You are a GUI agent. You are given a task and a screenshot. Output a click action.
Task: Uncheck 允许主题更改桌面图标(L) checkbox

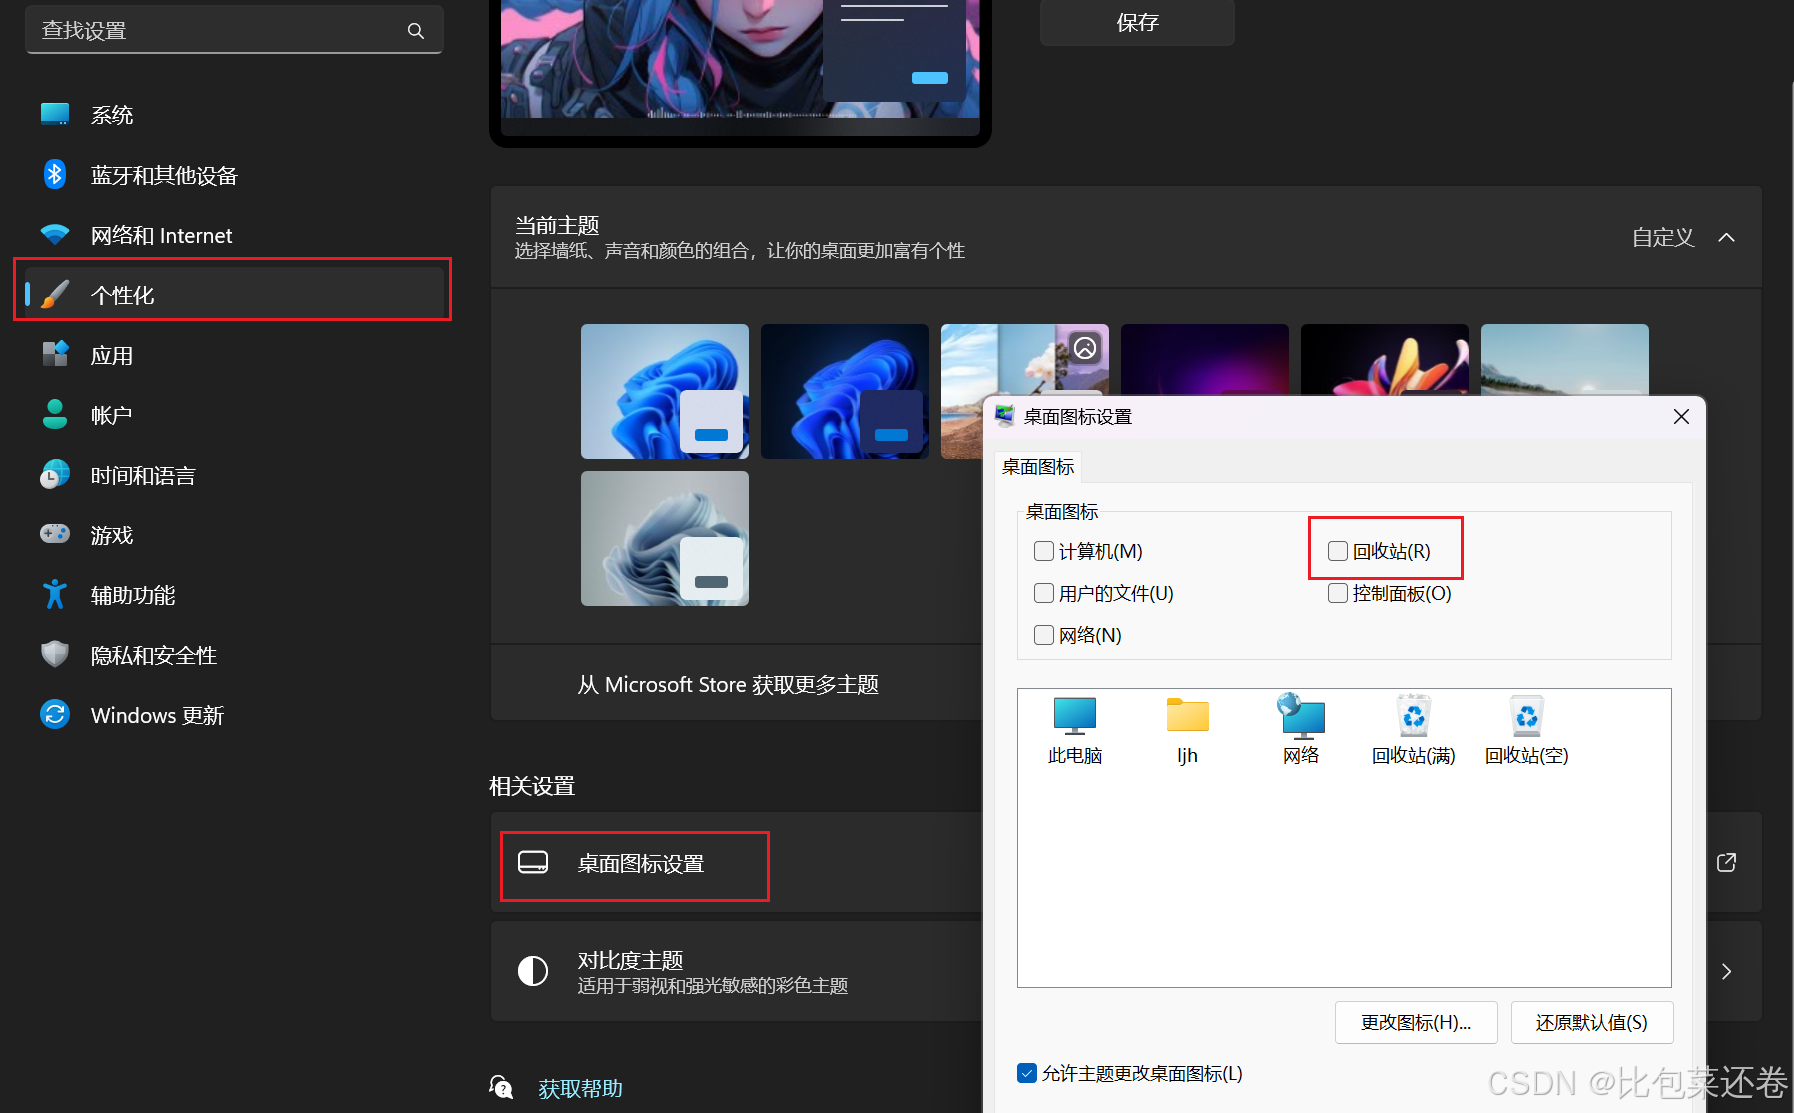[x=1027, y=1073]
